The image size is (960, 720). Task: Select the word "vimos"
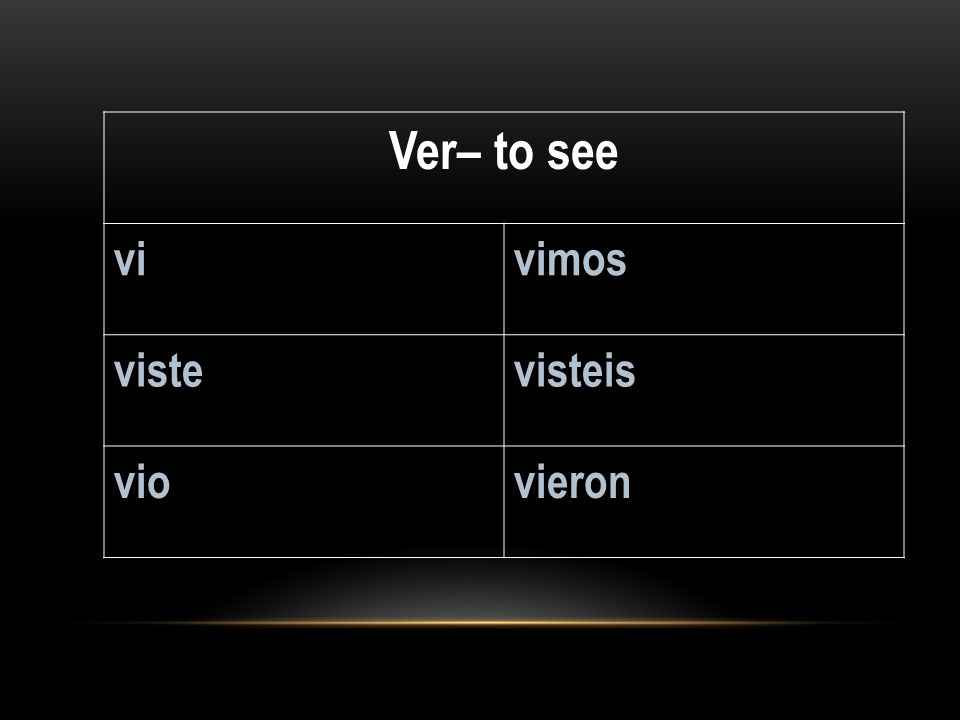point(570,261)
